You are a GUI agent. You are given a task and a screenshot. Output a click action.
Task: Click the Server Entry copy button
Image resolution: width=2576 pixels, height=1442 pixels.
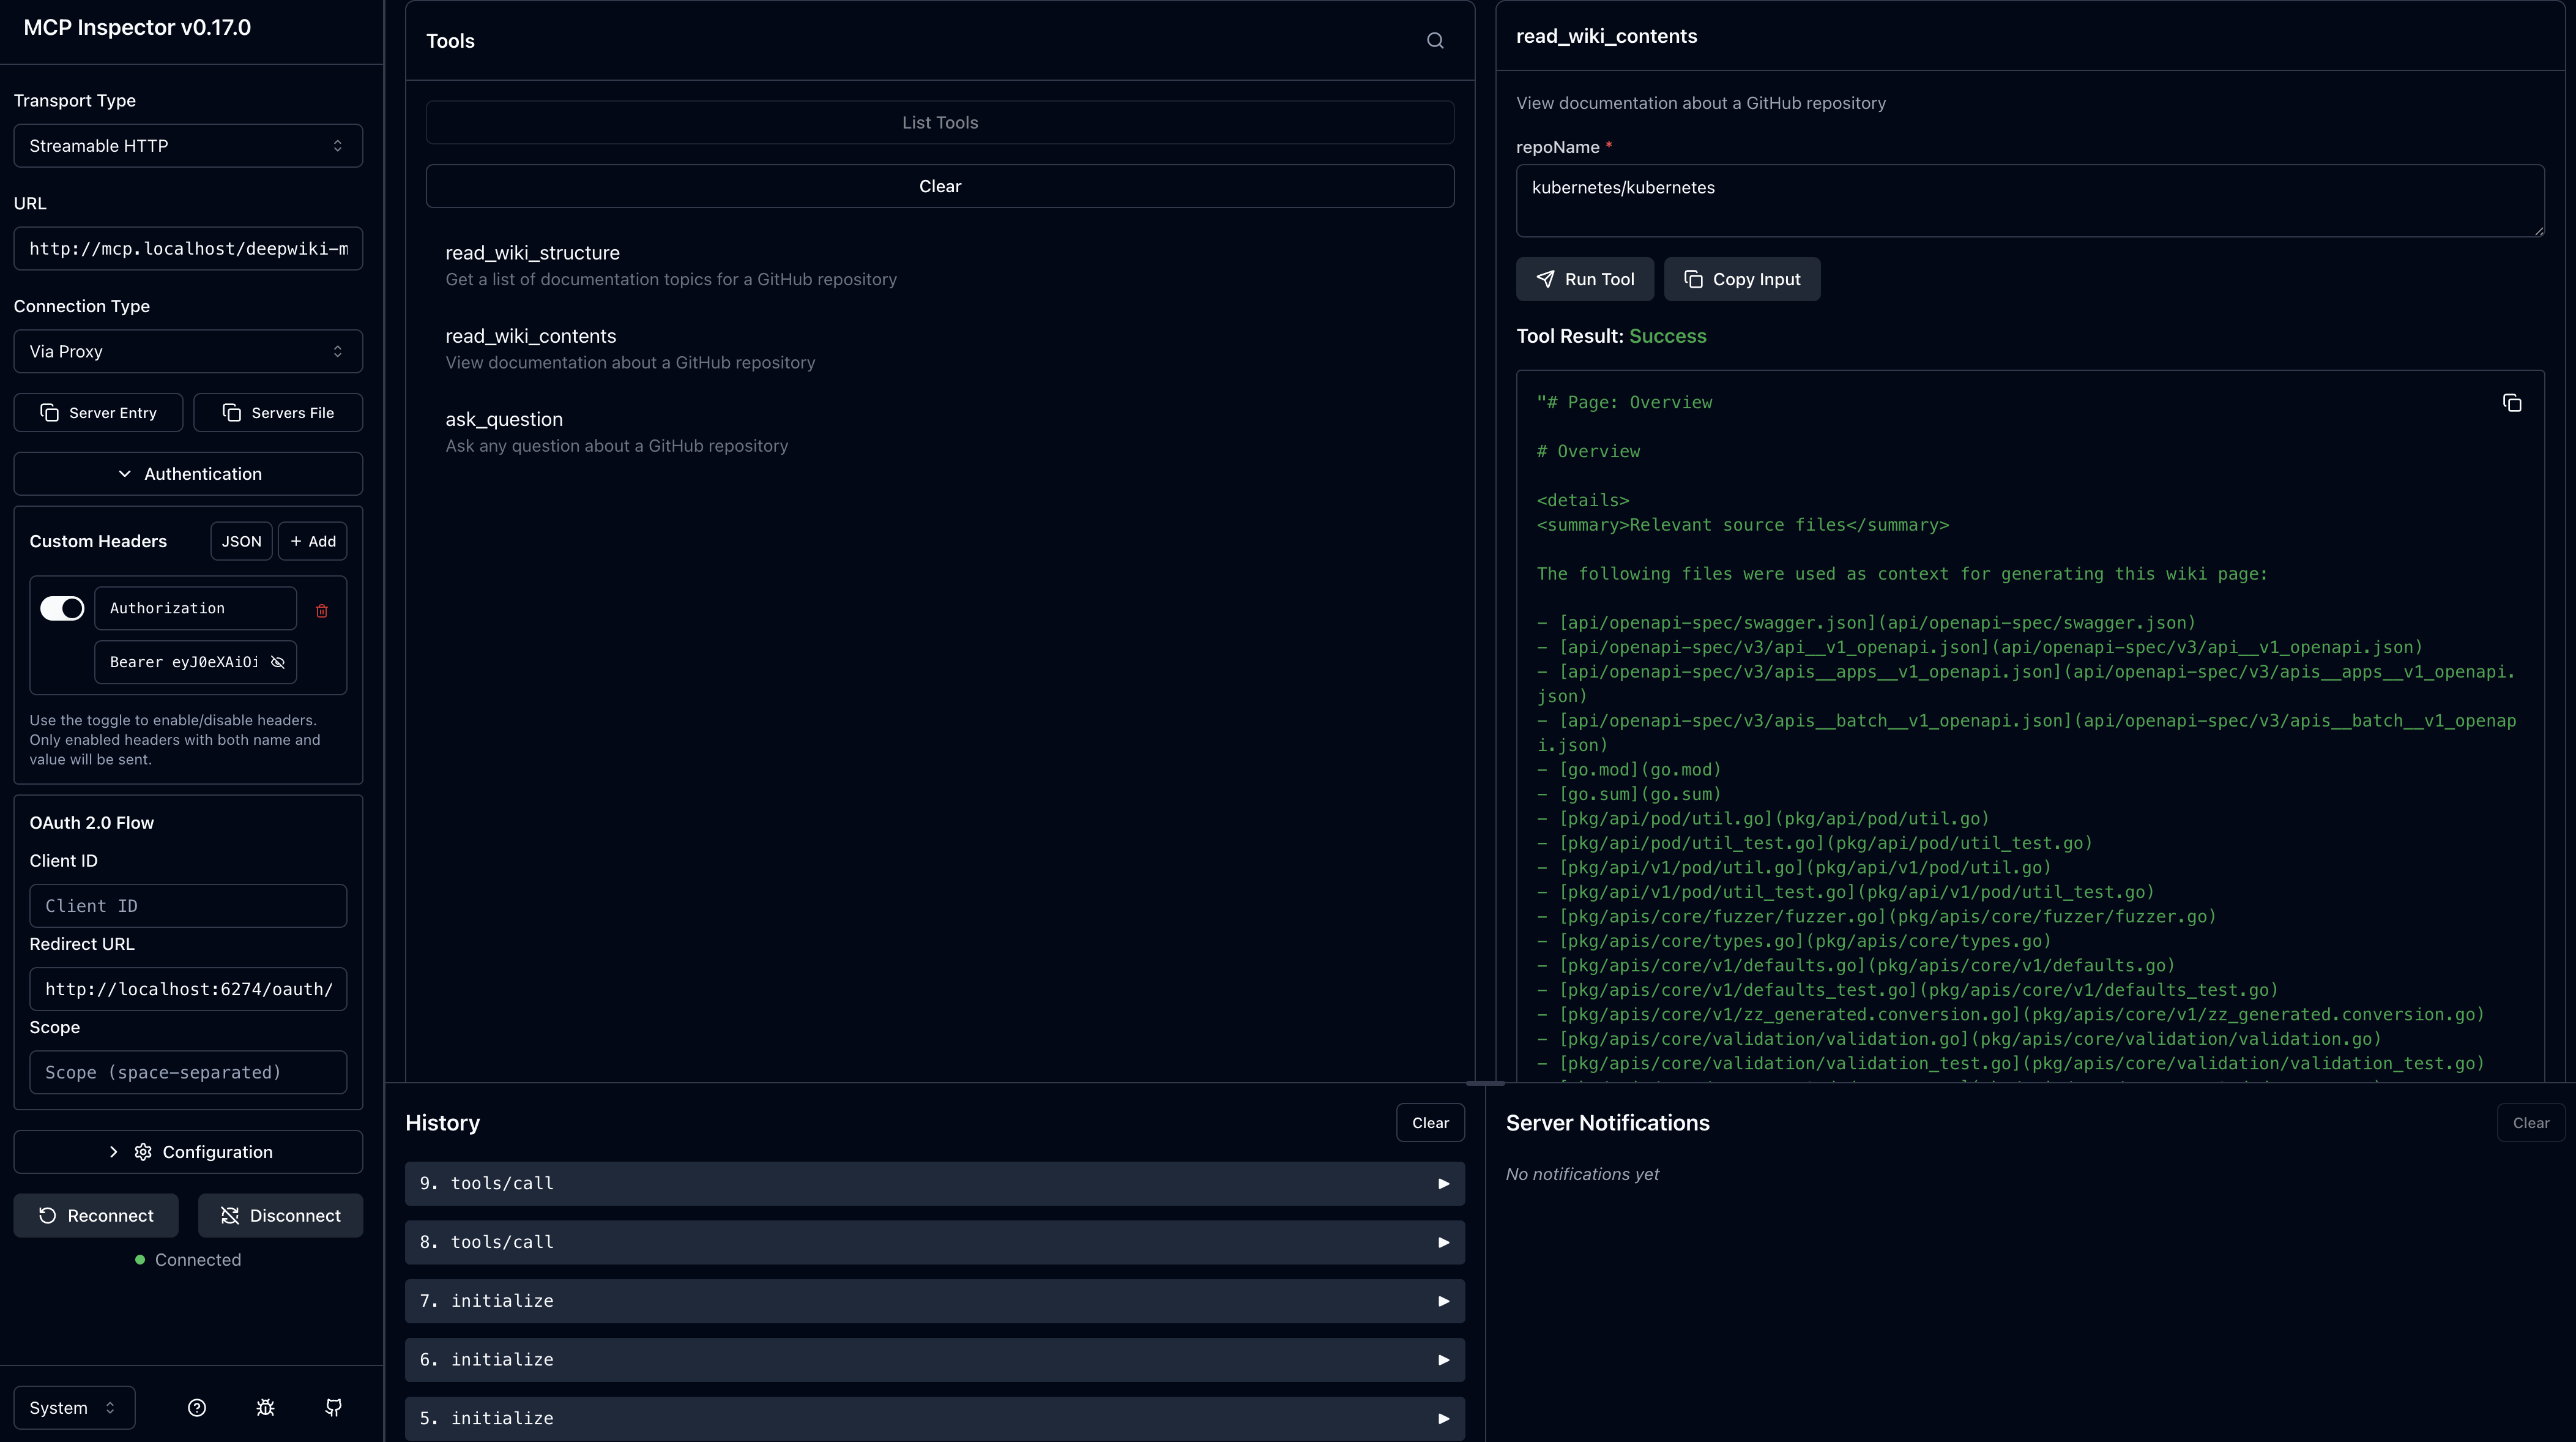[98, 413]
